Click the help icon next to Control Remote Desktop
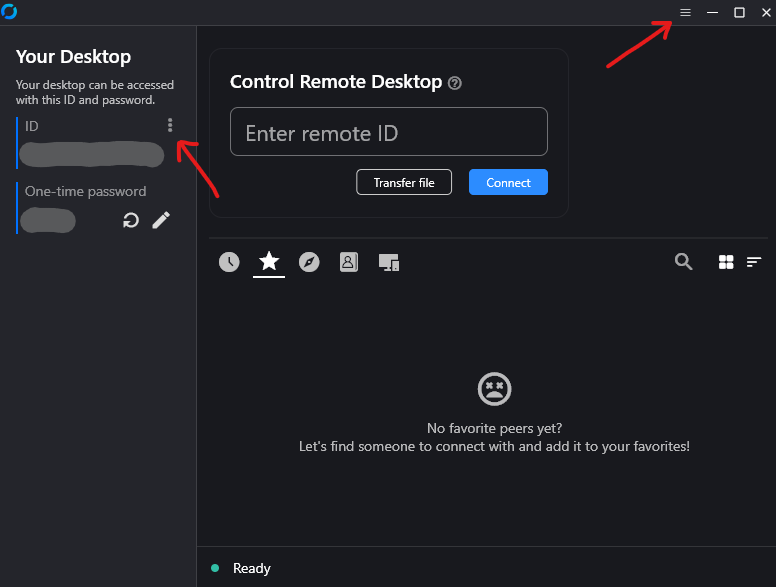 (455, 83)
